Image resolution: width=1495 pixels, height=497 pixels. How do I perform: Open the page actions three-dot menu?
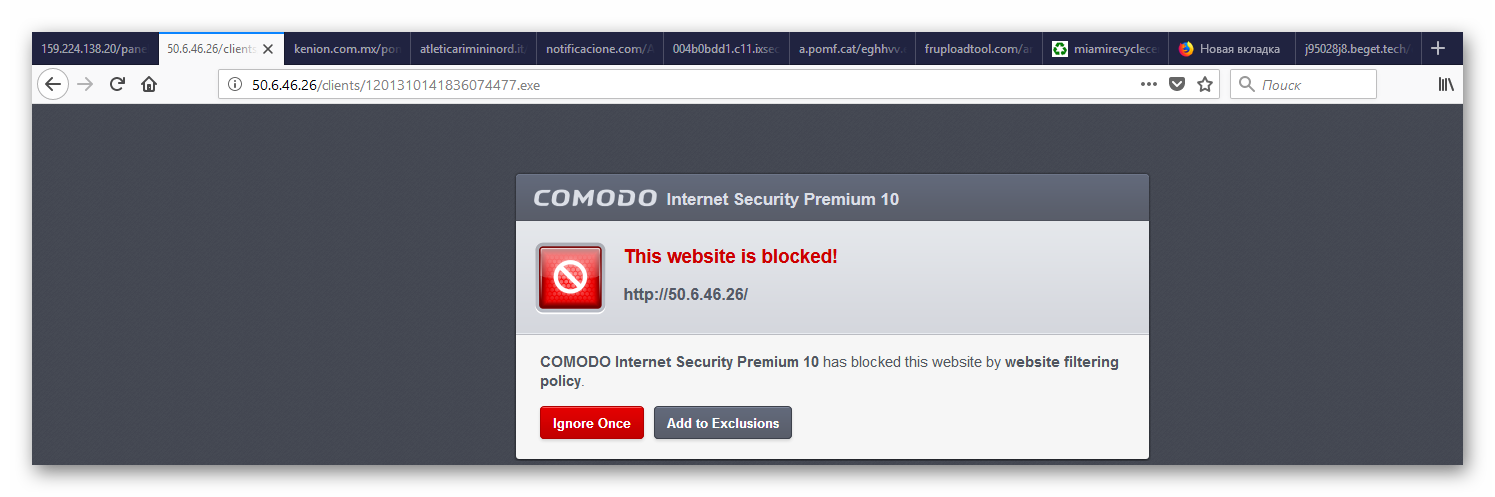click(1148, 85)
